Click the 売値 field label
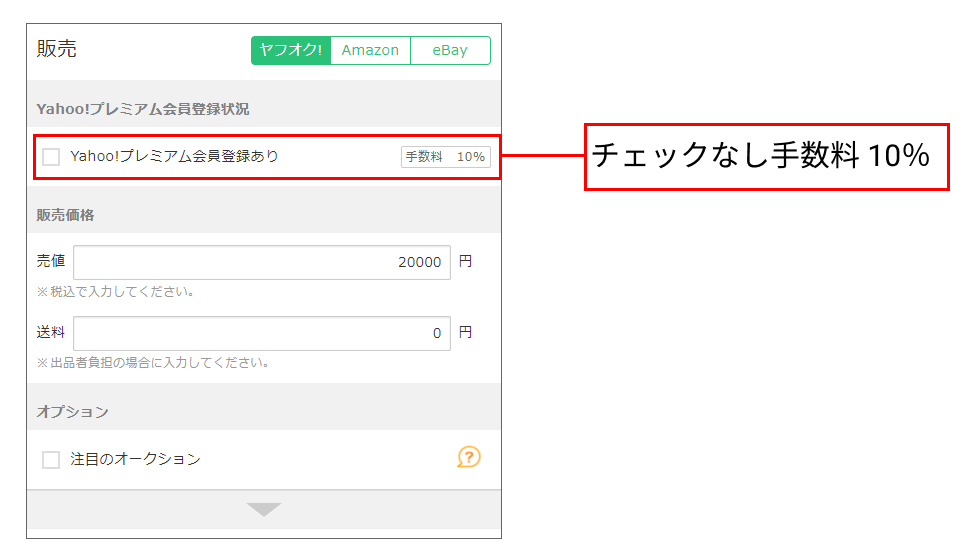Image resolution: width=968 pixels, height=550 pixels. pyautogui.click(x=51, y=262)
